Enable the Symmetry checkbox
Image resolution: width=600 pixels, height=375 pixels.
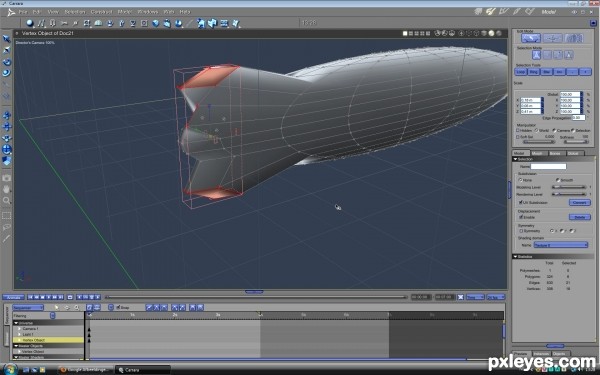click(x=521, y=231)
